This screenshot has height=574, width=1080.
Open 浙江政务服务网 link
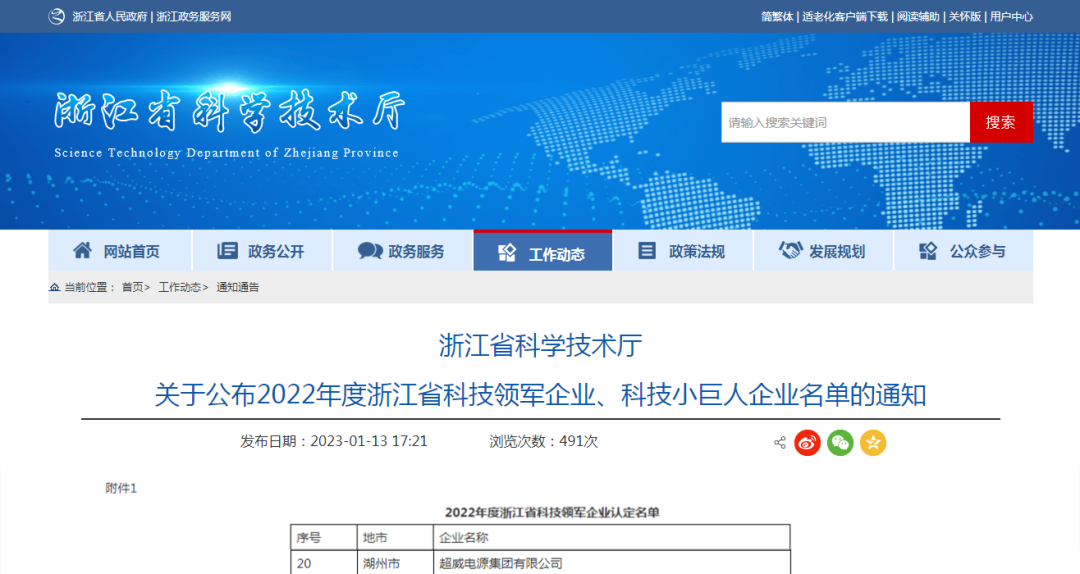coord(194,17)
